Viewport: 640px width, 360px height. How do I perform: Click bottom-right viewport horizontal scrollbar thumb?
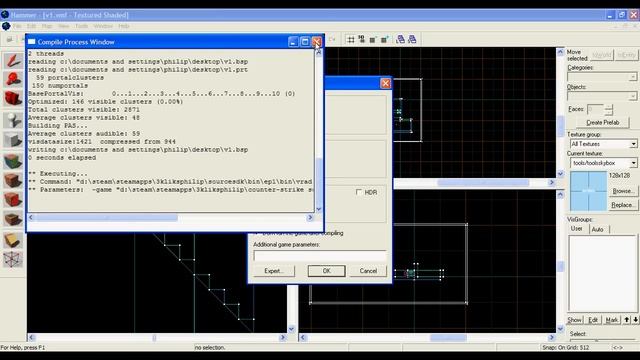point(448,338)
